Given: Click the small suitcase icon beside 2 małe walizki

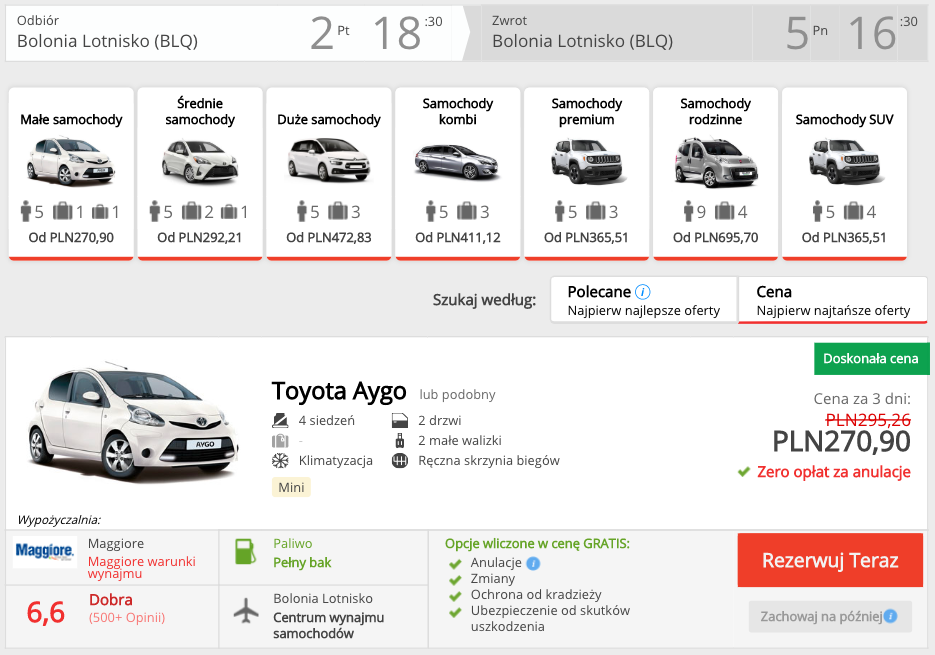Looking at the screenshot, I should click(x=400, y=441).
